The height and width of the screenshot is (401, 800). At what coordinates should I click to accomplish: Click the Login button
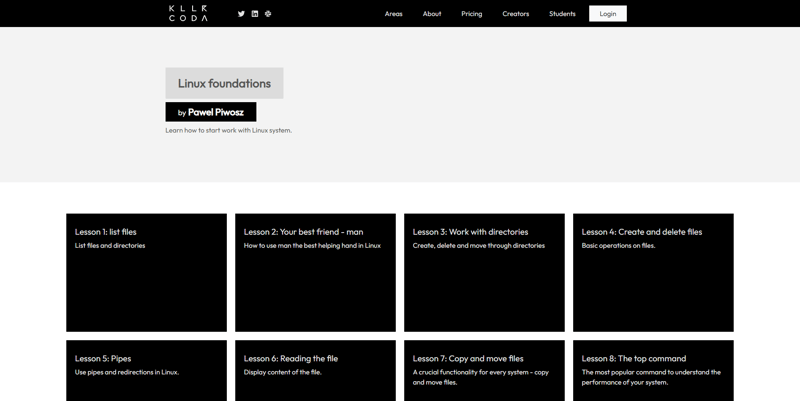tap(608, 14)
